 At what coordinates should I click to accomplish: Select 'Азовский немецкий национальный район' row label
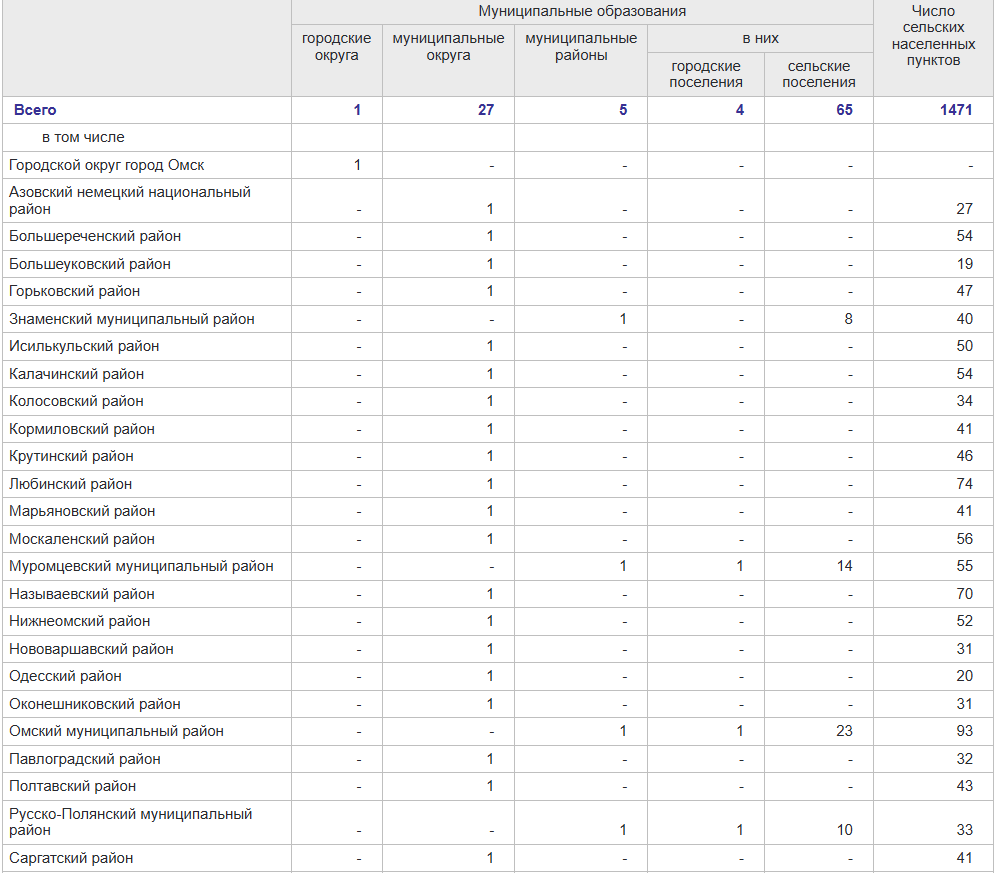[x=130, y=200]
